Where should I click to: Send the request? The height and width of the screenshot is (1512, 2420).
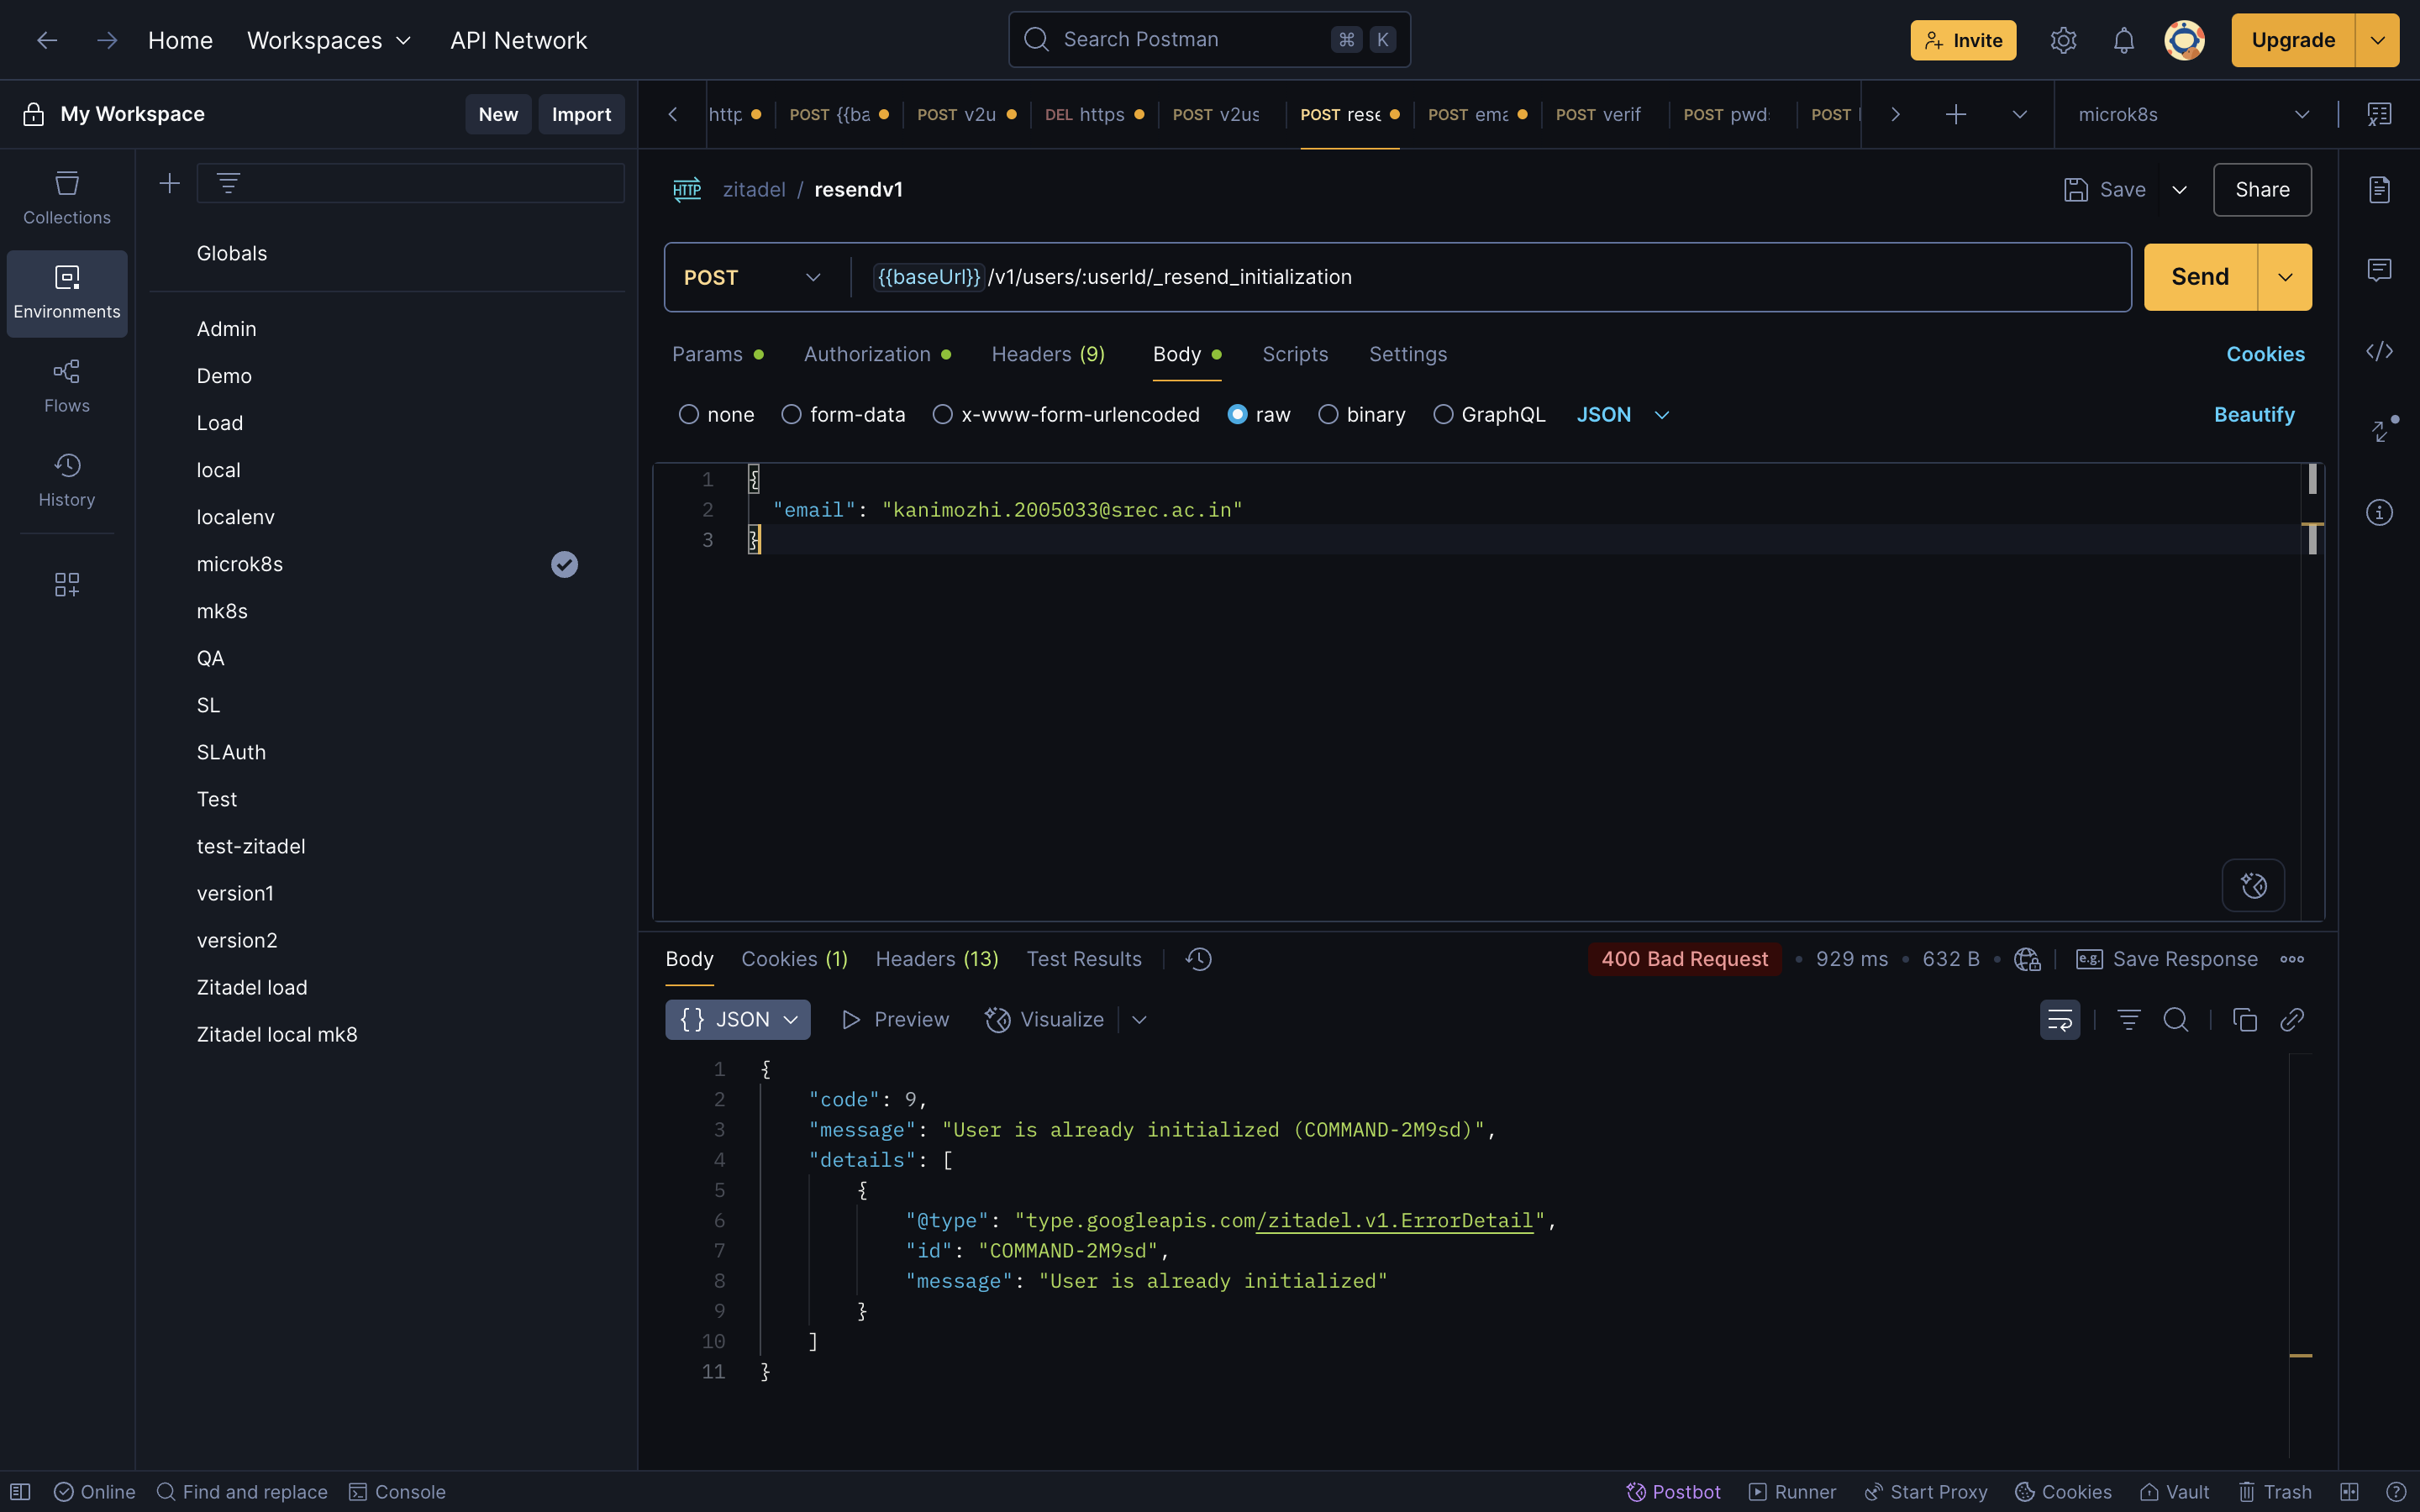[2200, 277]
